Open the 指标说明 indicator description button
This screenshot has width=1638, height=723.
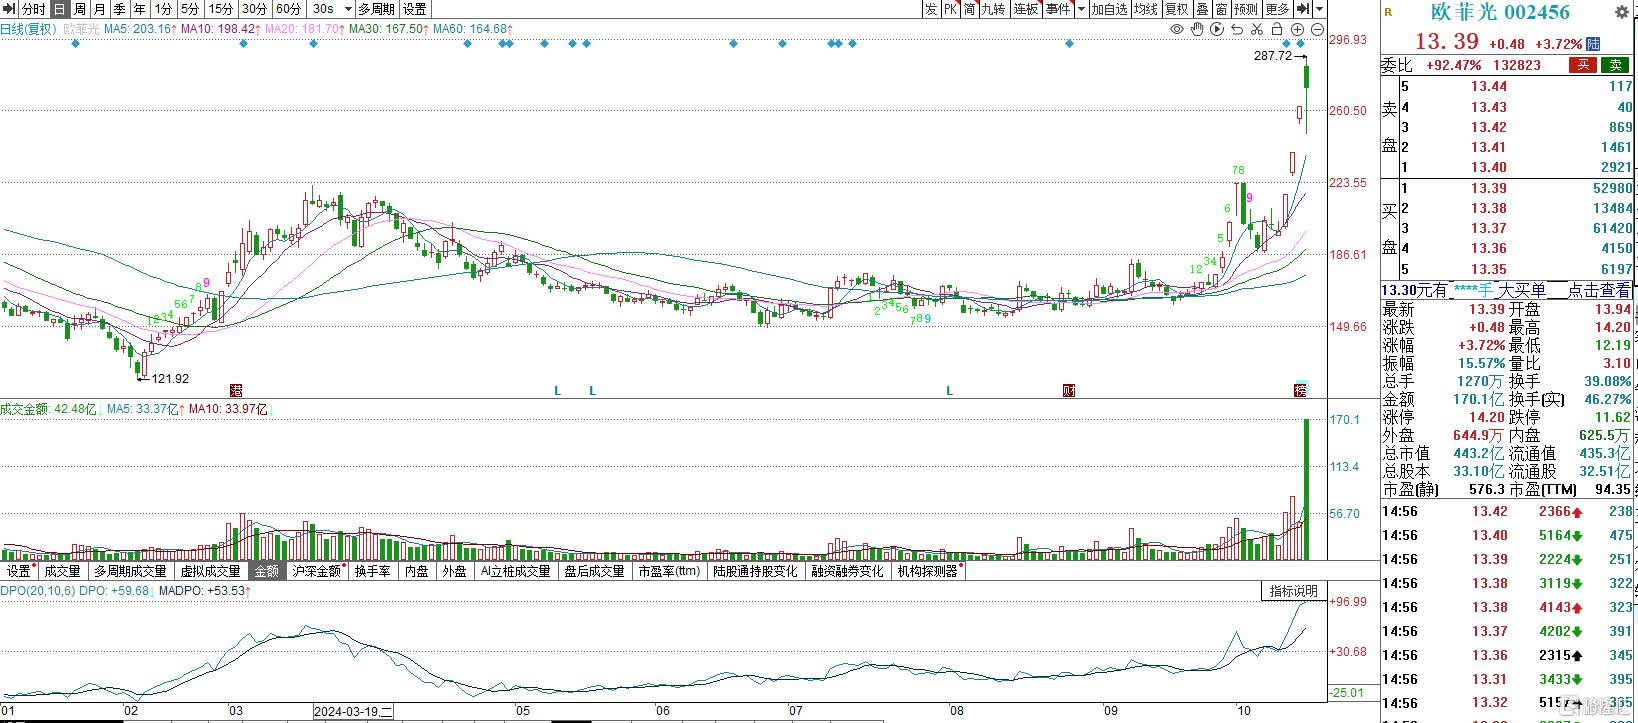click(1293, 591)
